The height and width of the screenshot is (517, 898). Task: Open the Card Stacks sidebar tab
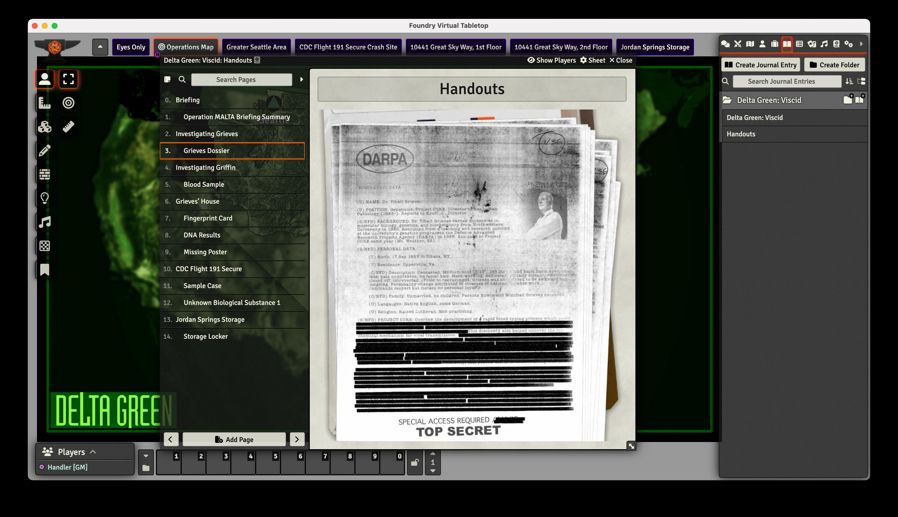click(812, 44)
